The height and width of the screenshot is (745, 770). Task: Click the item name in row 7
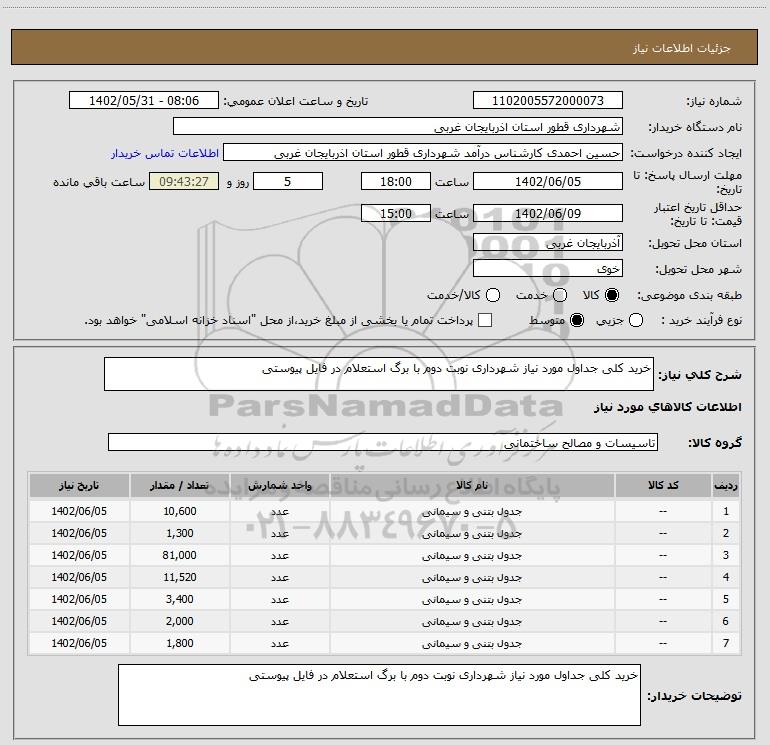[472, 643]
